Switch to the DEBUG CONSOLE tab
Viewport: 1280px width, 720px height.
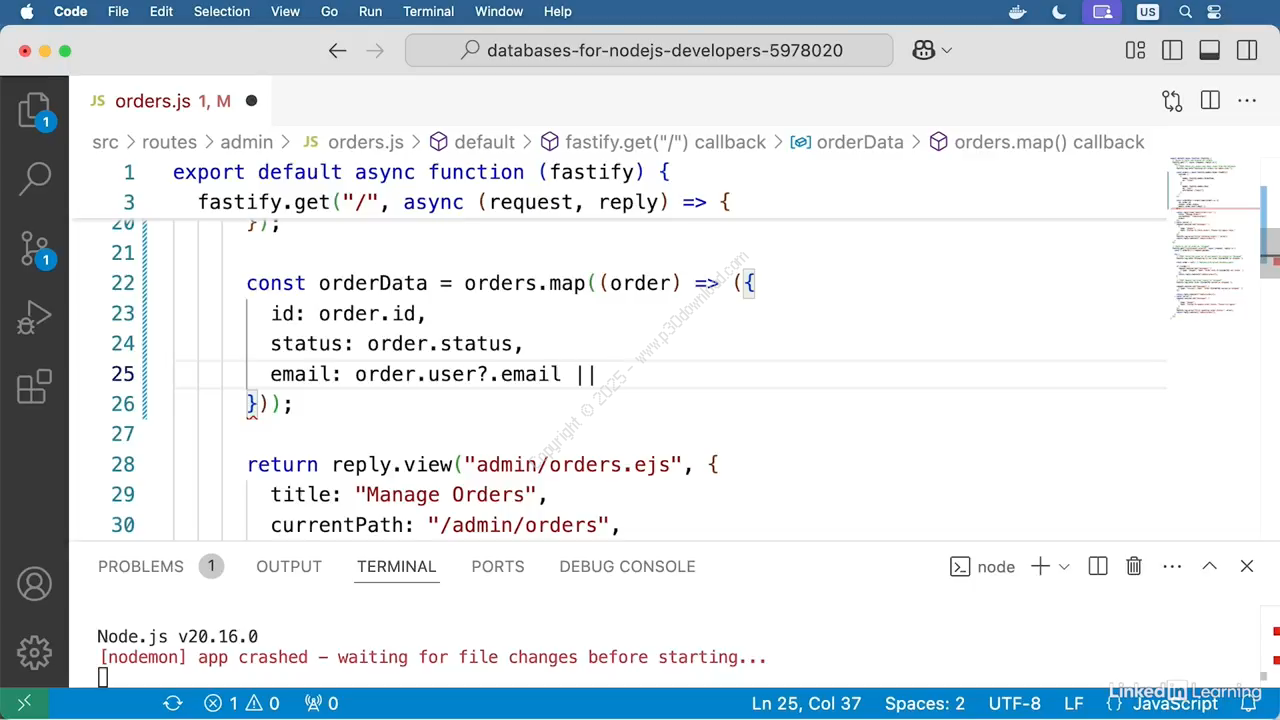click(x=627, y=566)
